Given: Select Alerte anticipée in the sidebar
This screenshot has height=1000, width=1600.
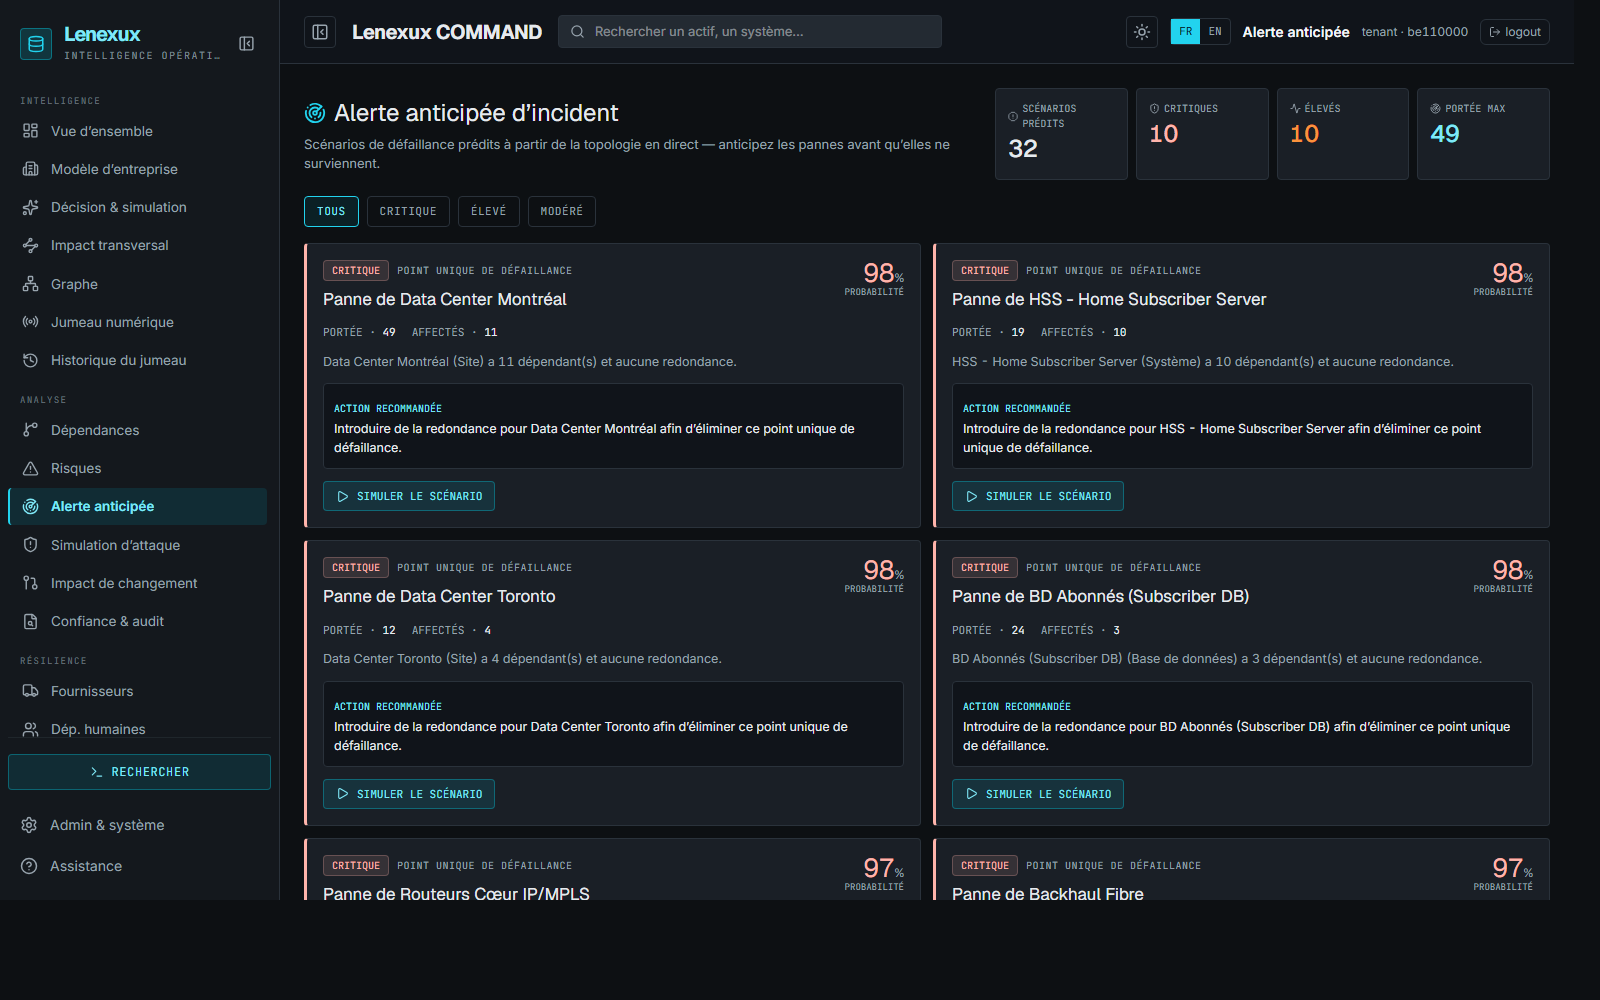Looking at the screenshot, I should [x=138, y=506].
